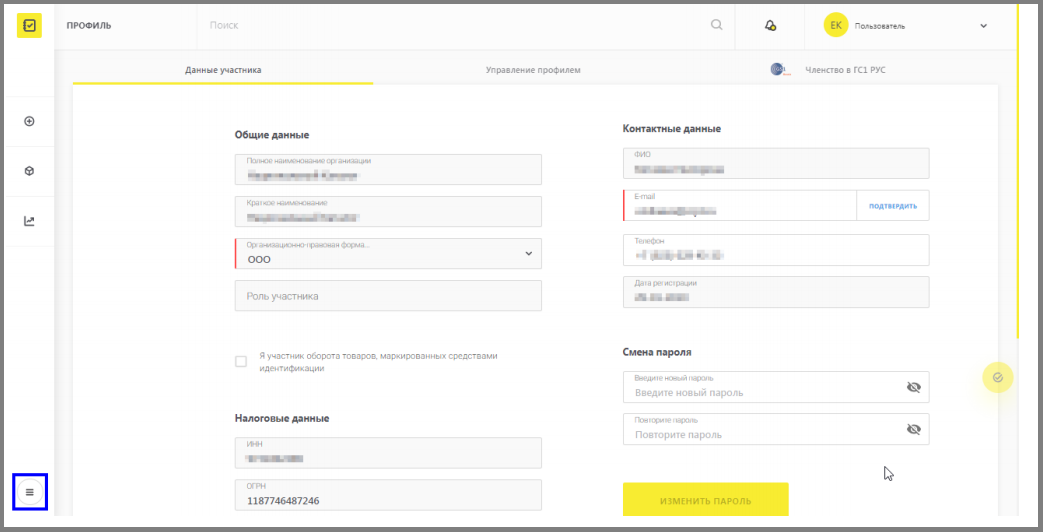Click the Краткое наименование field
This screenshot has width=1043, height=532.
point(388,211)
